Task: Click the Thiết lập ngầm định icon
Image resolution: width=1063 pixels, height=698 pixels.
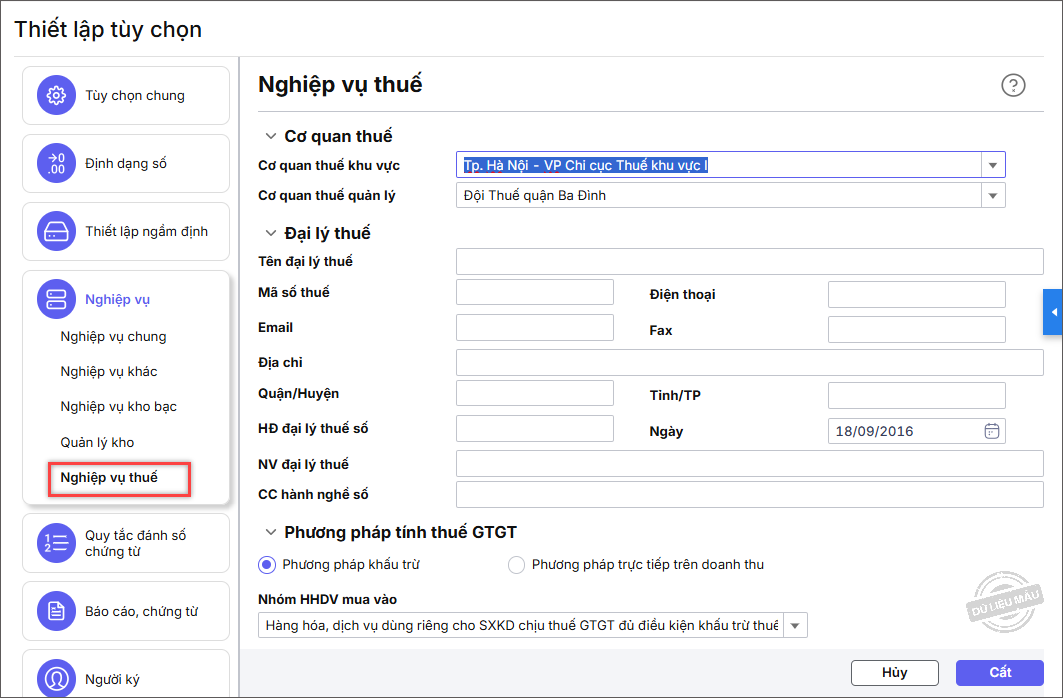Action: click(x=57, y=231)
